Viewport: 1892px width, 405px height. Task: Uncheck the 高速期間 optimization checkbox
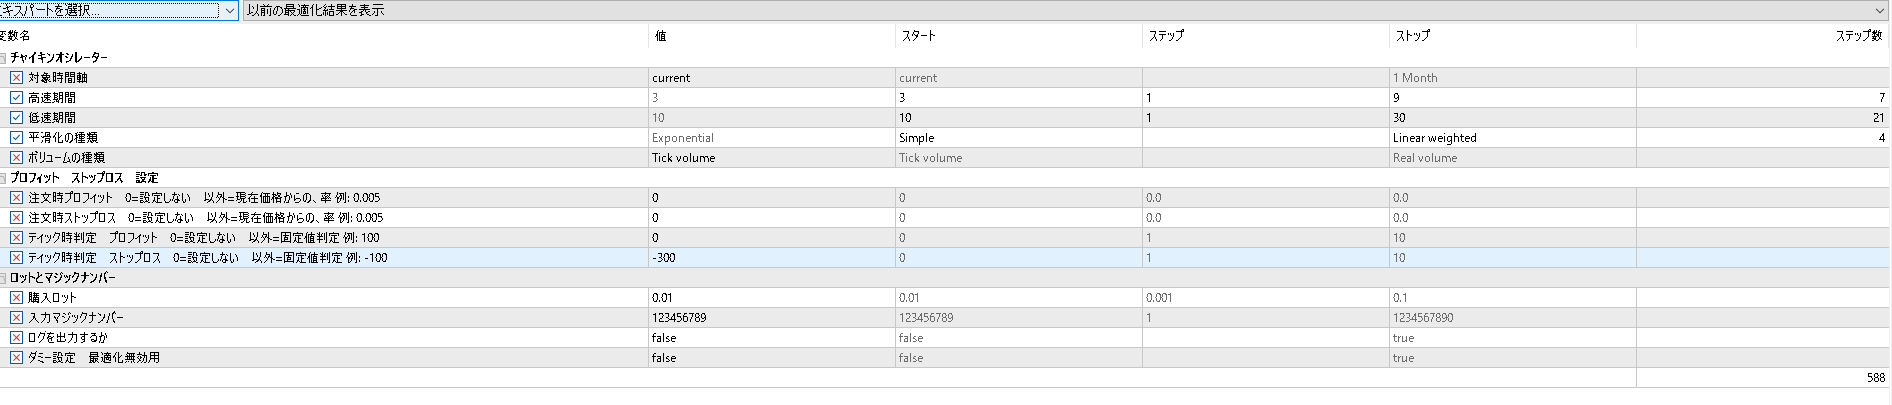pos(16,98)
